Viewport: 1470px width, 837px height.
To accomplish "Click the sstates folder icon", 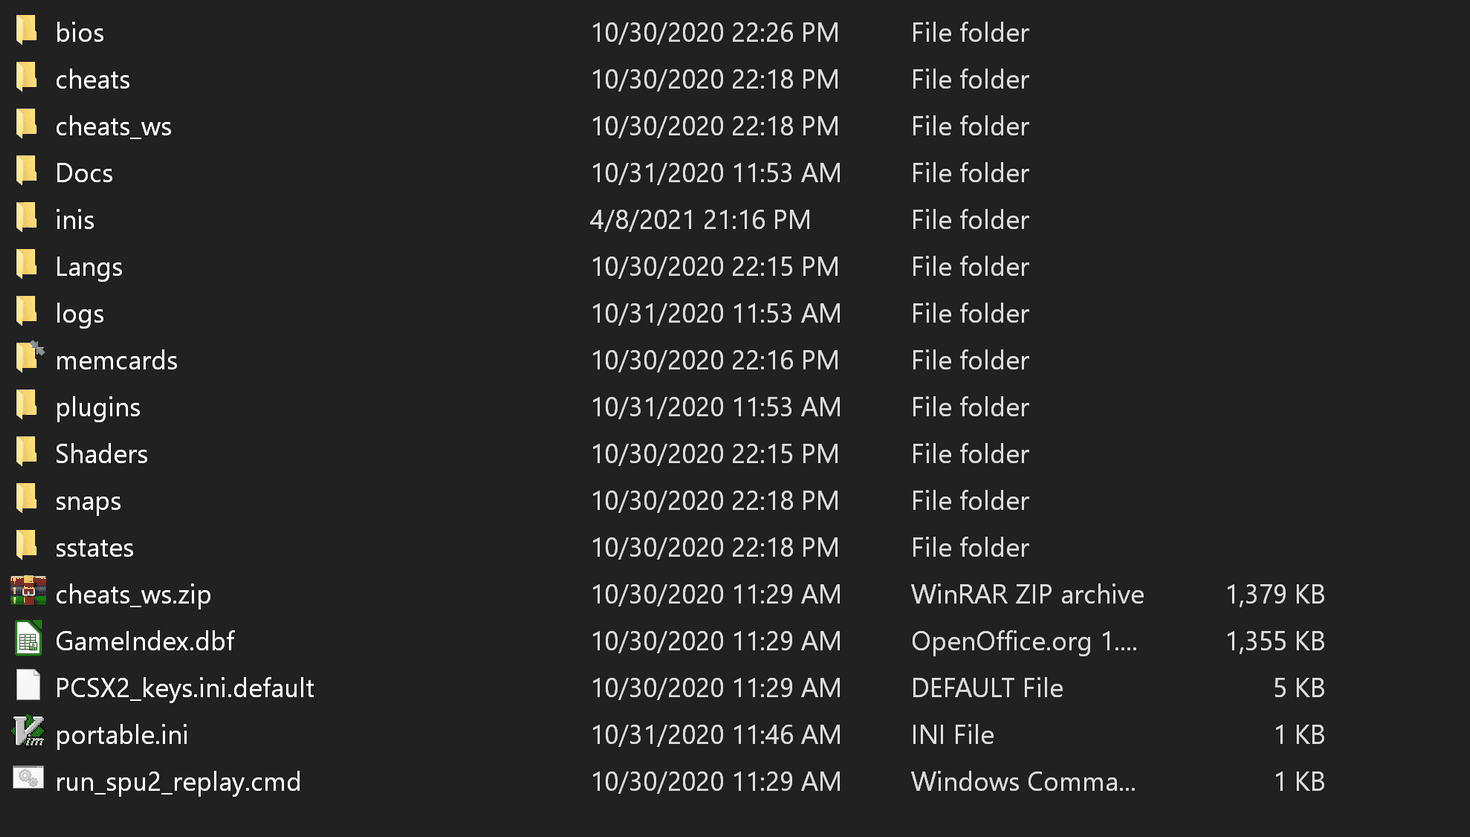I will [x=27, y=546].
